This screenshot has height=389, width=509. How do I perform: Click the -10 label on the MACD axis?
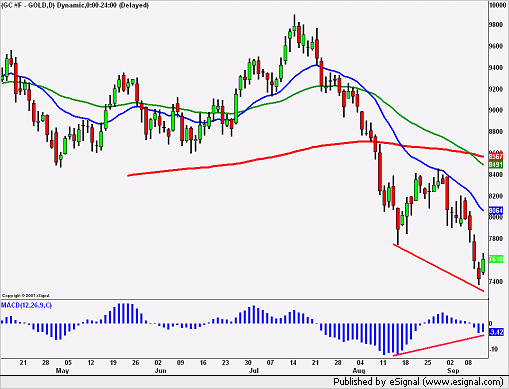(x=493, y=349)
